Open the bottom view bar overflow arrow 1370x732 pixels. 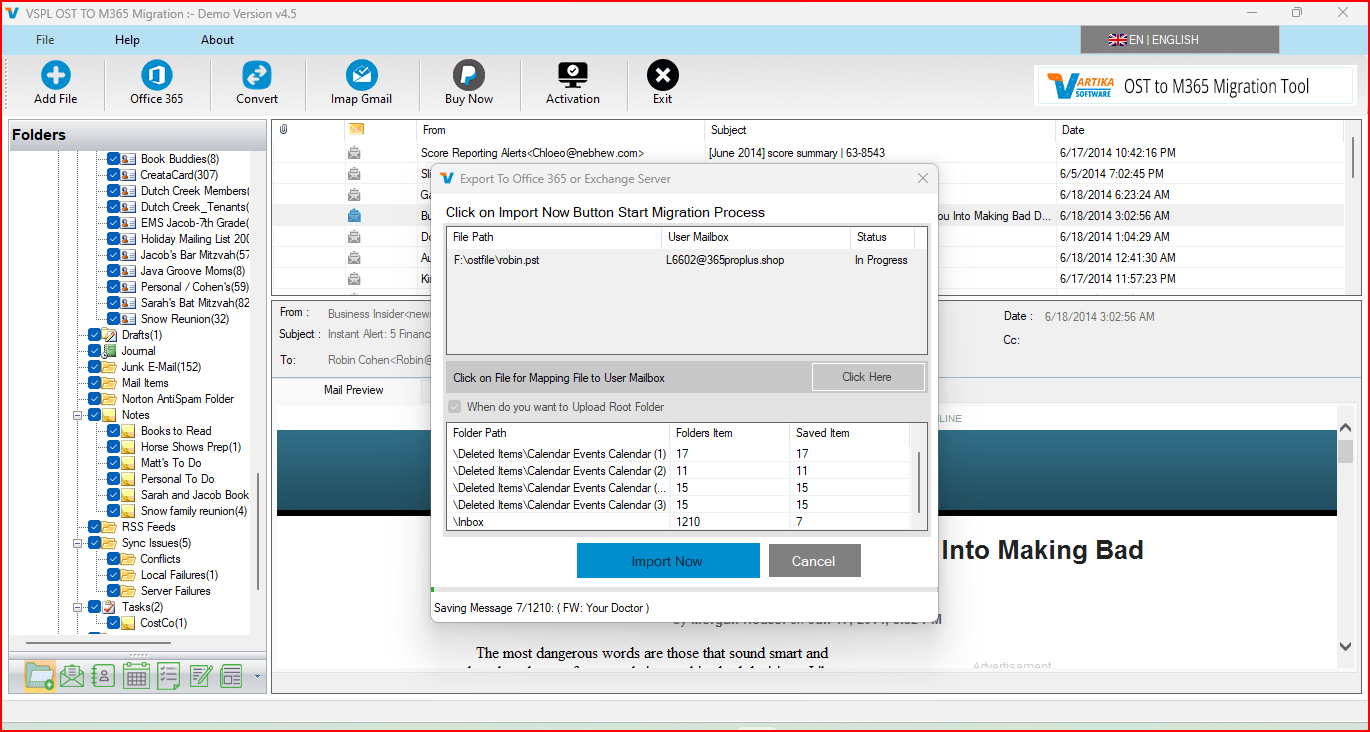point(257,677)
